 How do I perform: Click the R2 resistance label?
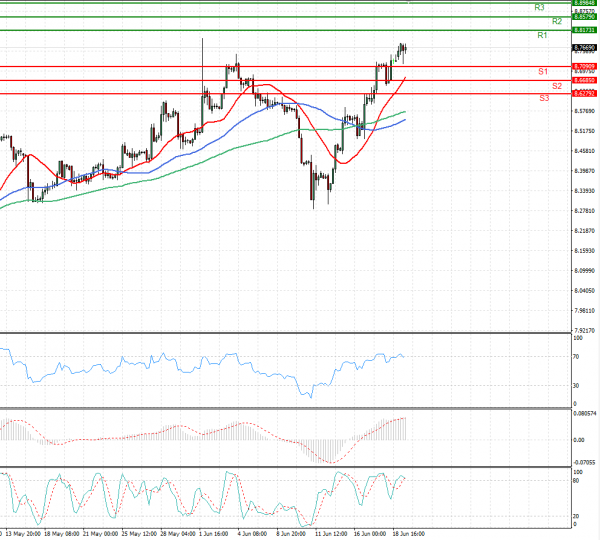(557, 21)
